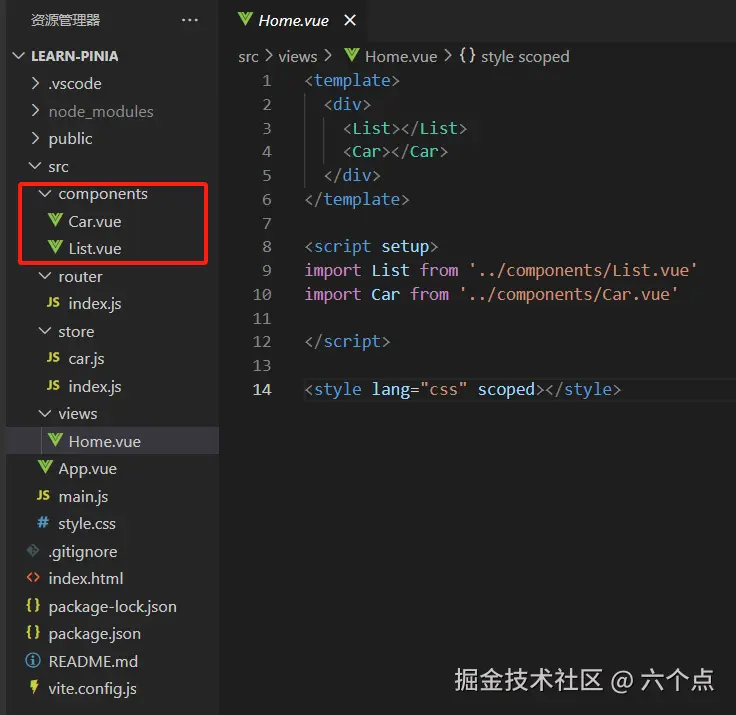Click the JS icon beside car.js
The width and height of the screenshot is (736, 715).
pyautogui.click(x=54, y=358)
